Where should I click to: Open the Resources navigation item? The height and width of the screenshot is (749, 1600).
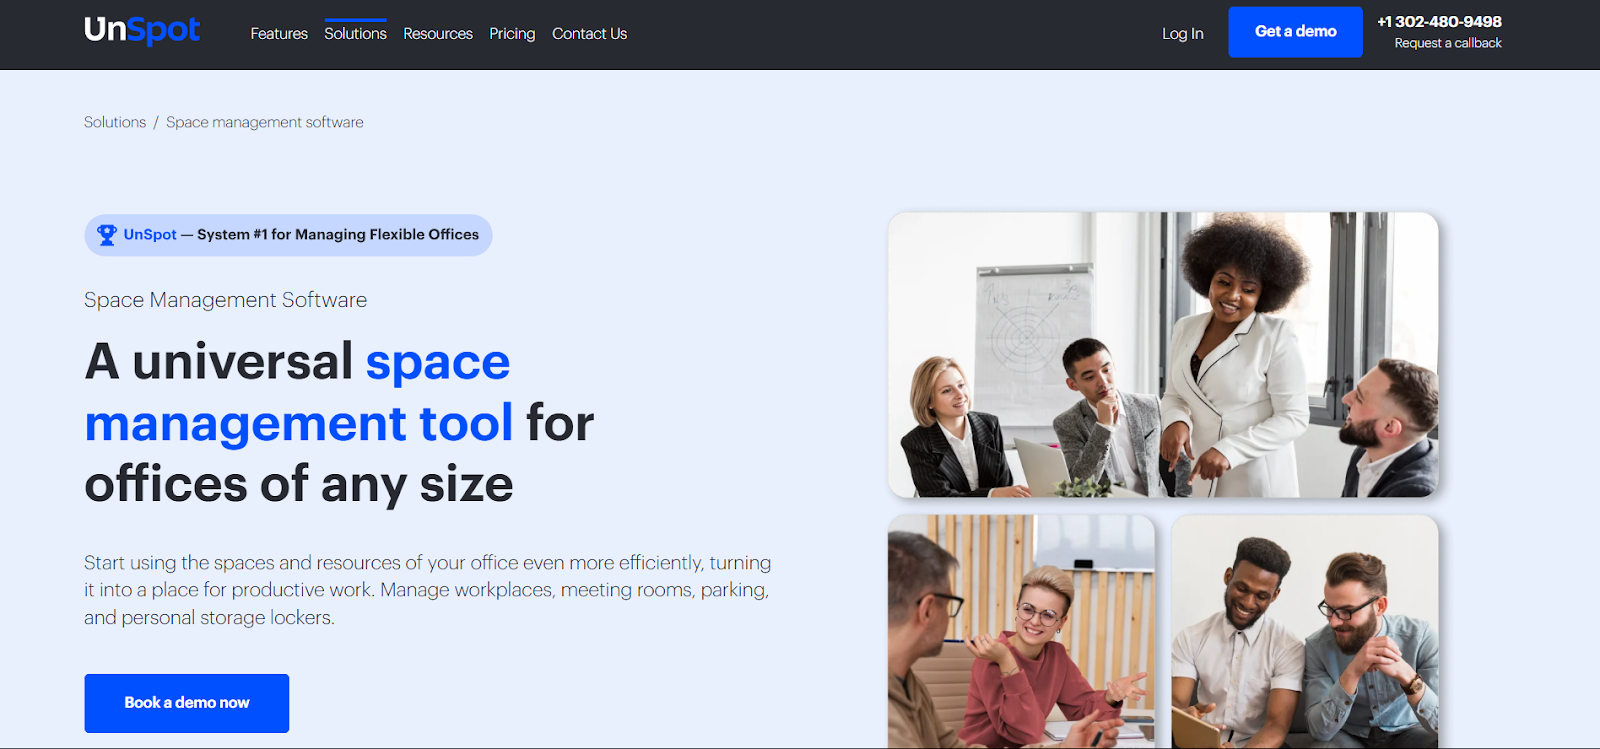(x=438, y=33)
